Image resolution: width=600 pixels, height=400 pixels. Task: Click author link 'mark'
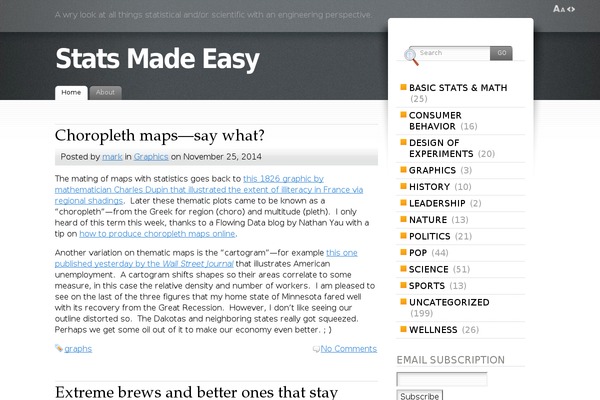click(112, 157)
